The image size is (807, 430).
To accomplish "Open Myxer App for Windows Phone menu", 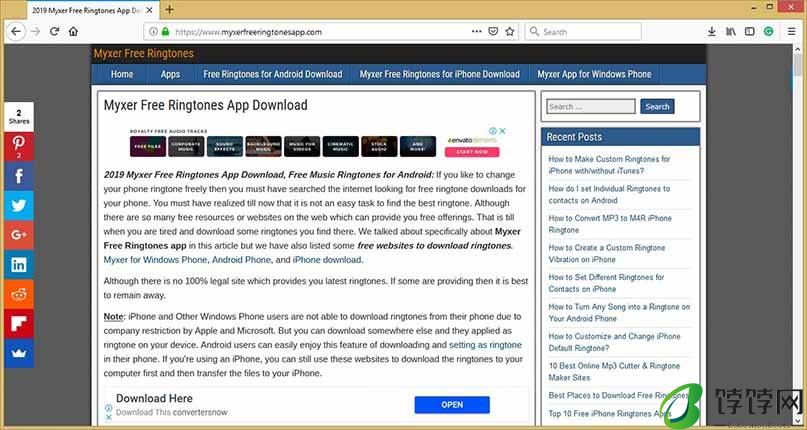I will [x=594, y=74].
